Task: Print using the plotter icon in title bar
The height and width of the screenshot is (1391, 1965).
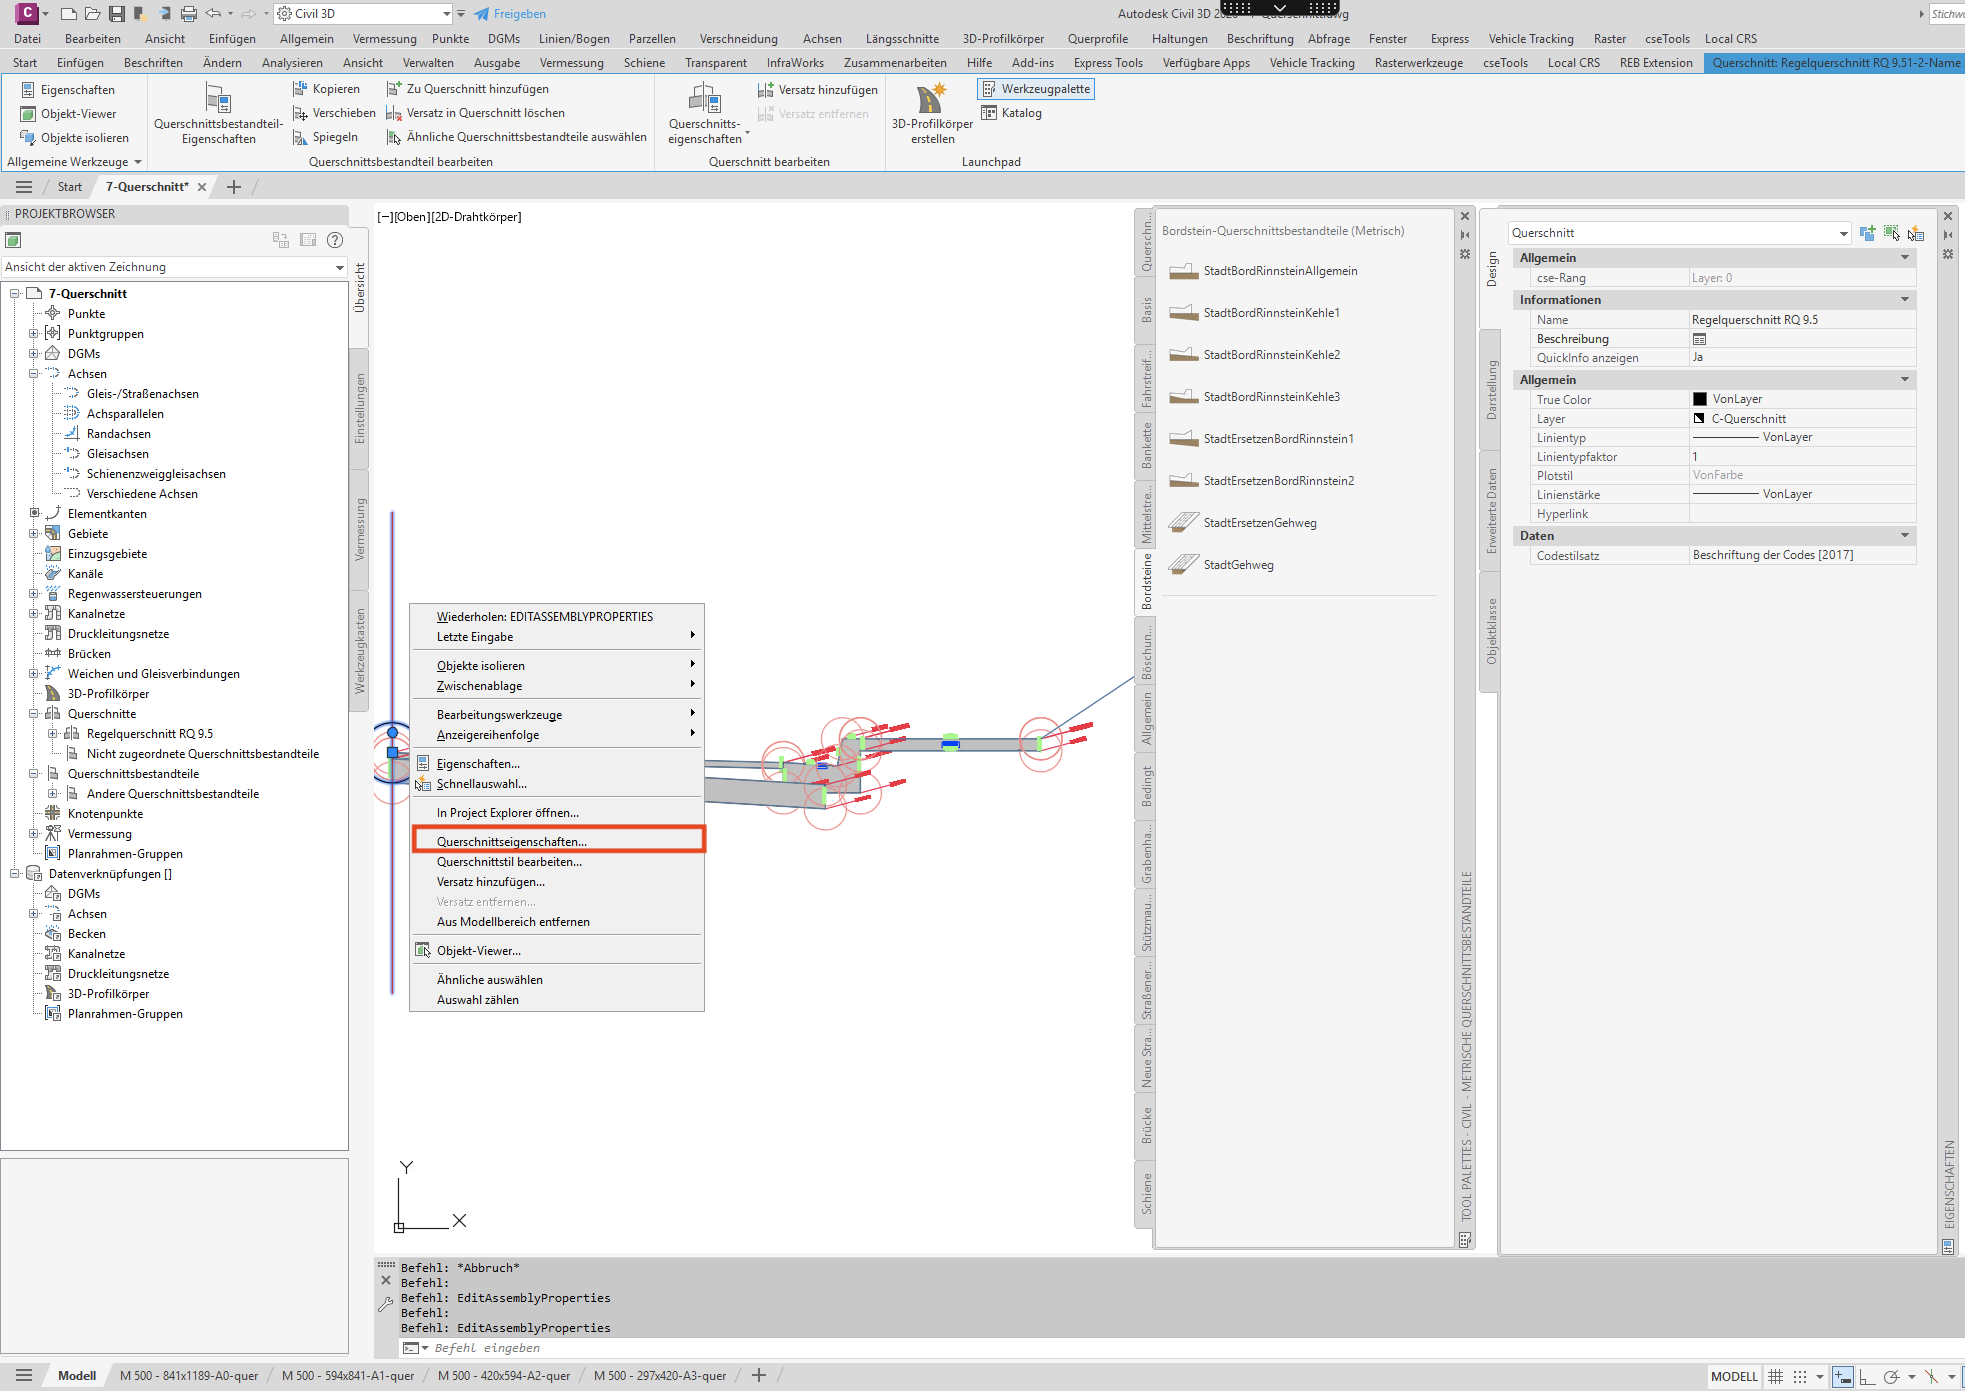Action: pos(189,14)
